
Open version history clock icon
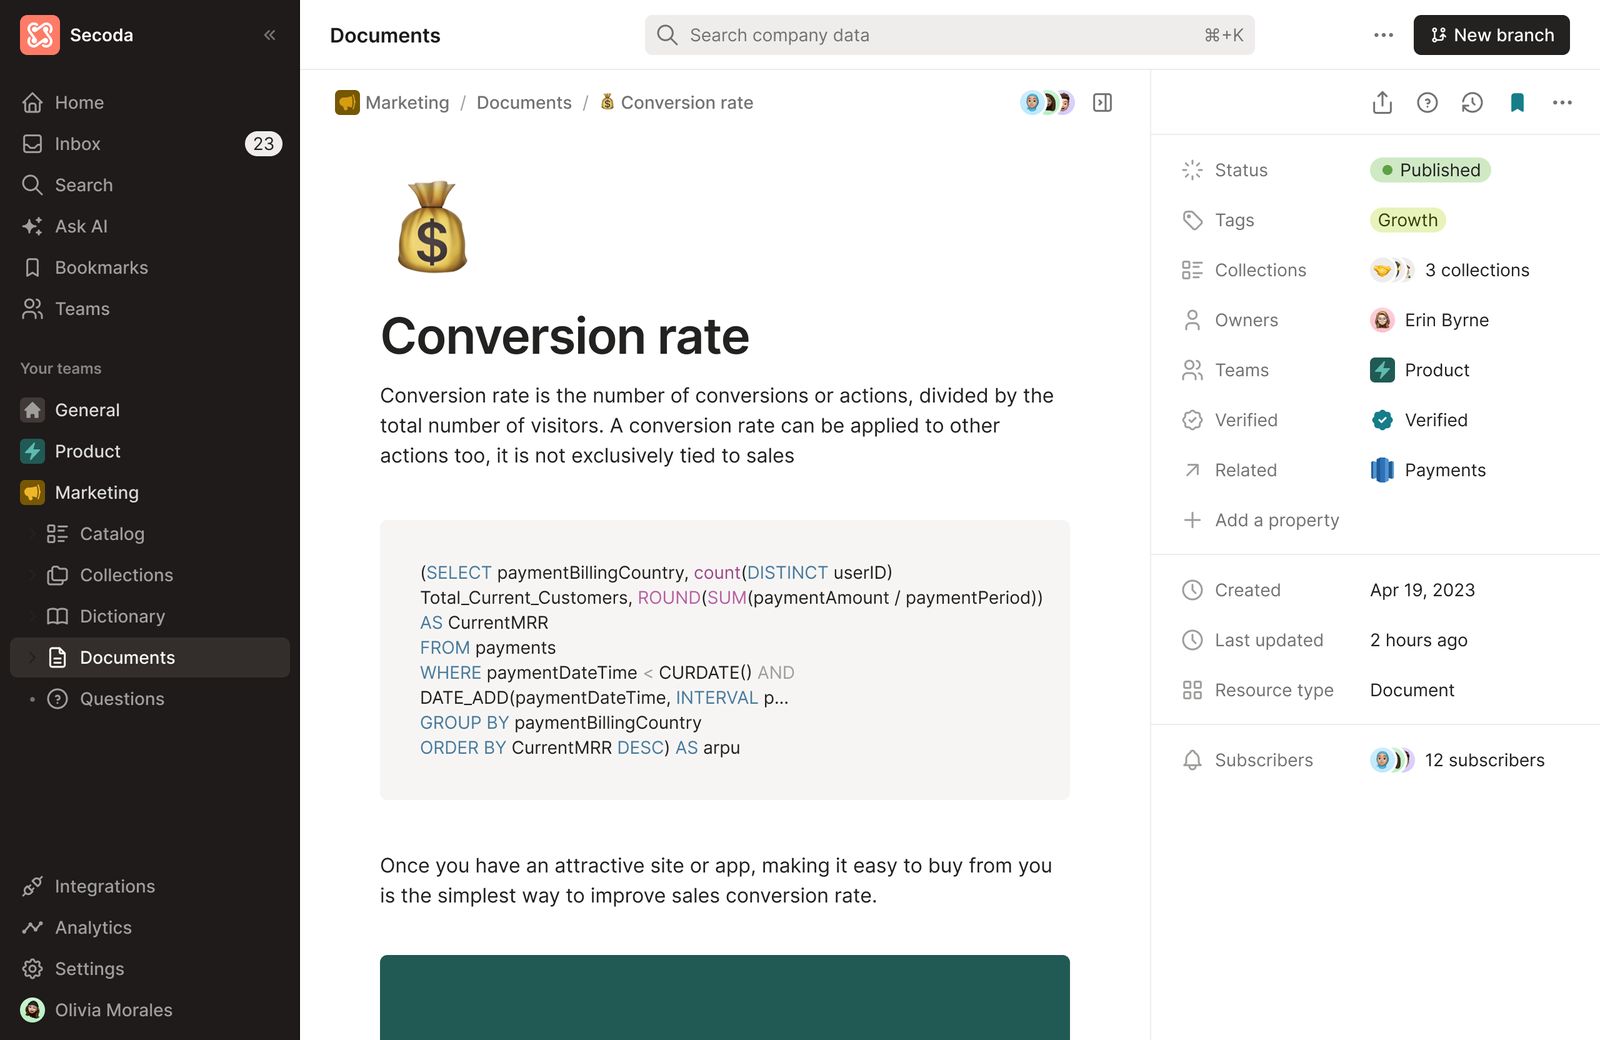click(x=1472, y=102)
